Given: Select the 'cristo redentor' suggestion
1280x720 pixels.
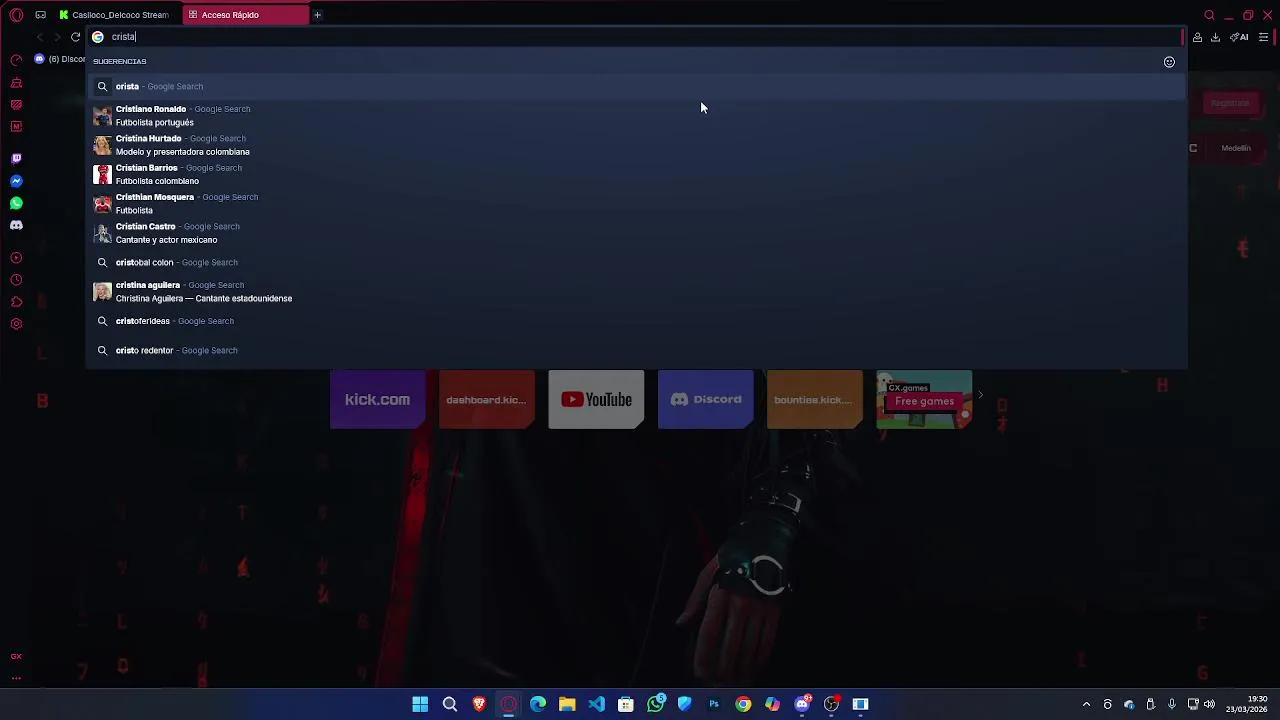Looking at the screenshot, I should [x=636, y=350].
